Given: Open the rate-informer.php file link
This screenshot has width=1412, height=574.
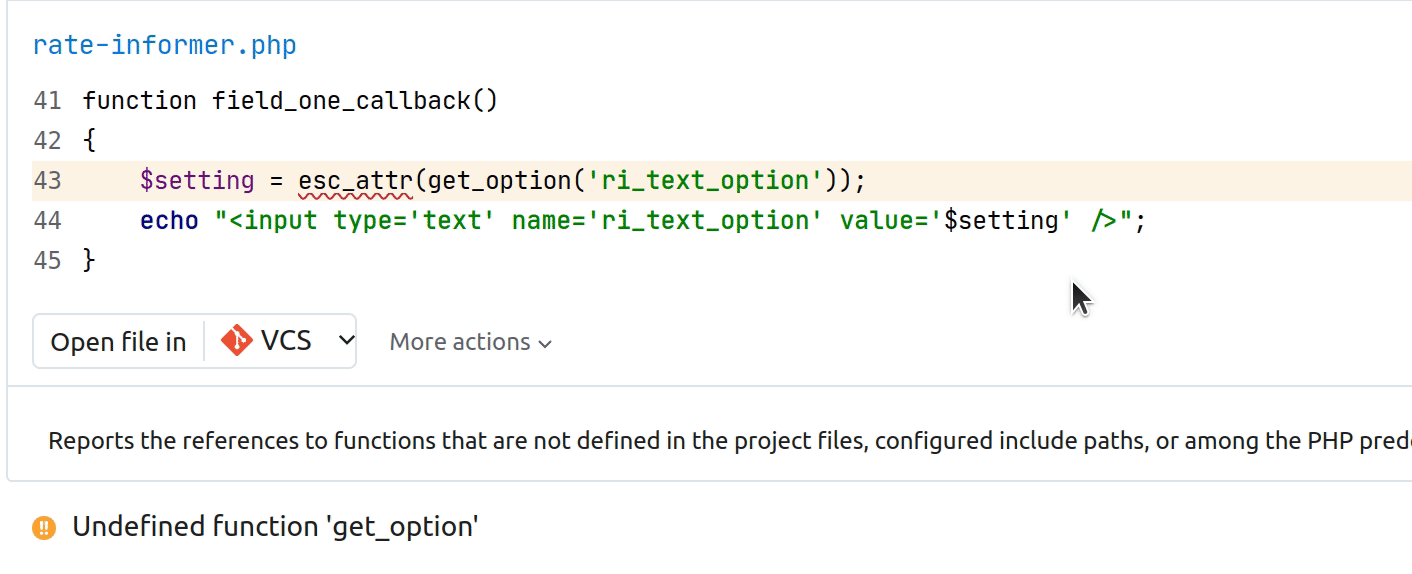Looking at the screenshot, I should click(164, 46).
